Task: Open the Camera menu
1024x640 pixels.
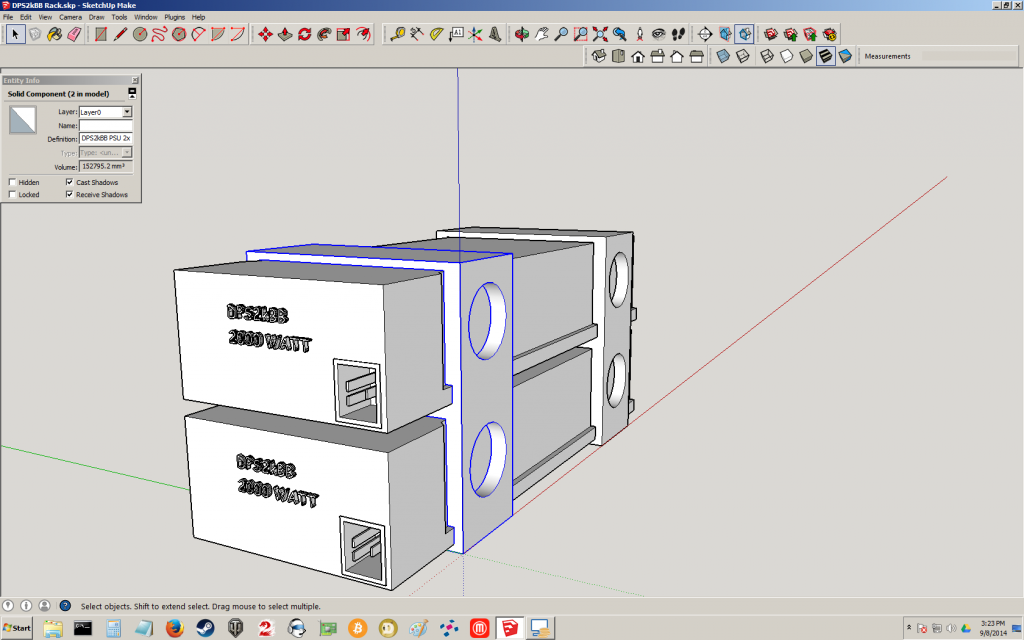Action: point(70,17)
